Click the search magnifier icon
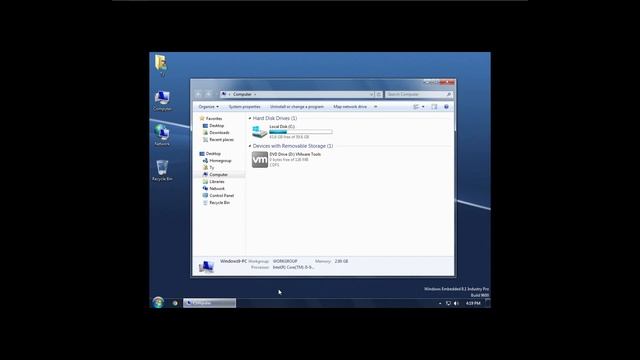Viewport: 640px width, 360px height. pos(449,94)
